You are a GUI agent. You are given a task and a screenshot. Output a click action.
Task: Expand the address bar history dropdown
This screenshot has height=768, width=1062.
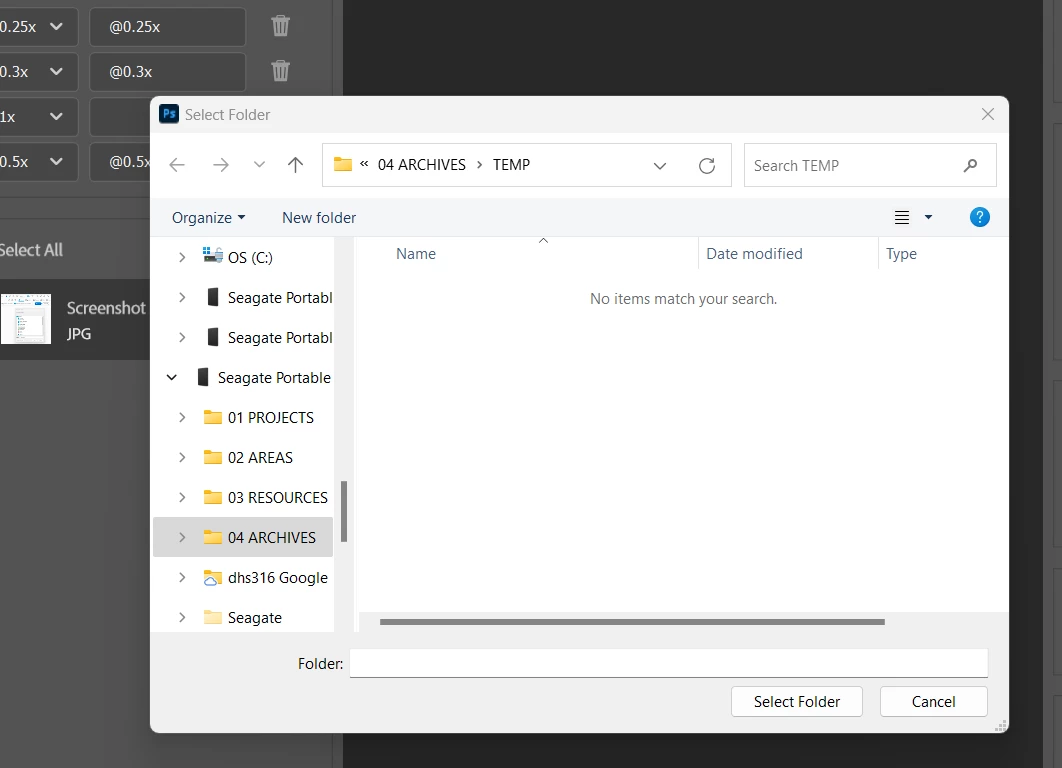pos(660,165)
